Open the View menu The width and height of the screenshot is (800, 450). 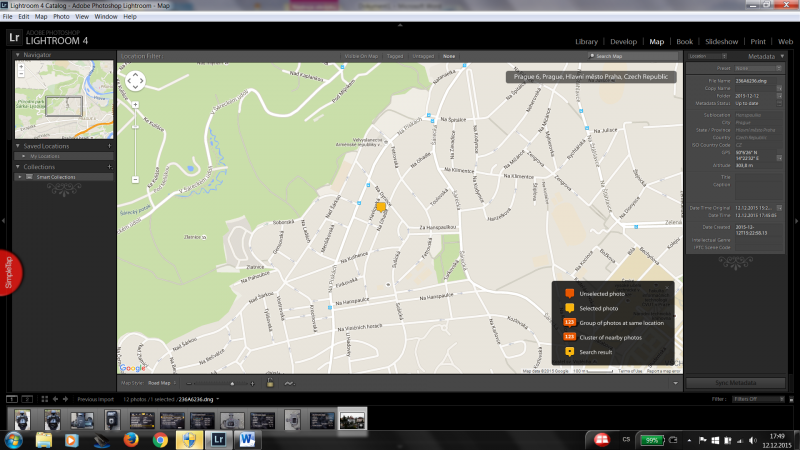(x=82, y=16)
